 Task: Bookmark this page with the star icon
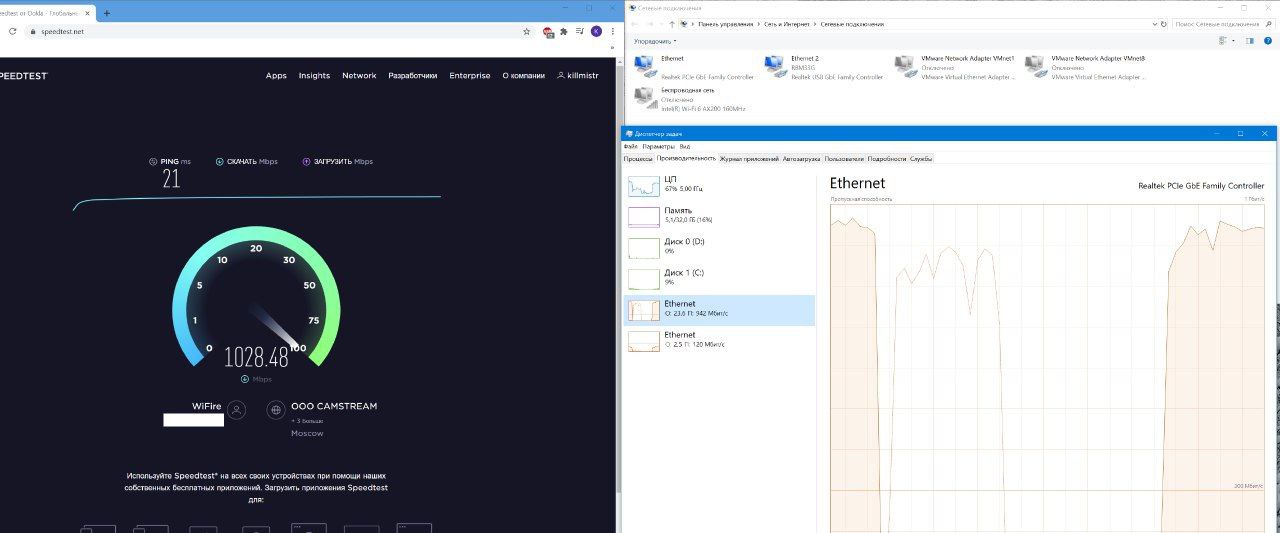[527, 31]
